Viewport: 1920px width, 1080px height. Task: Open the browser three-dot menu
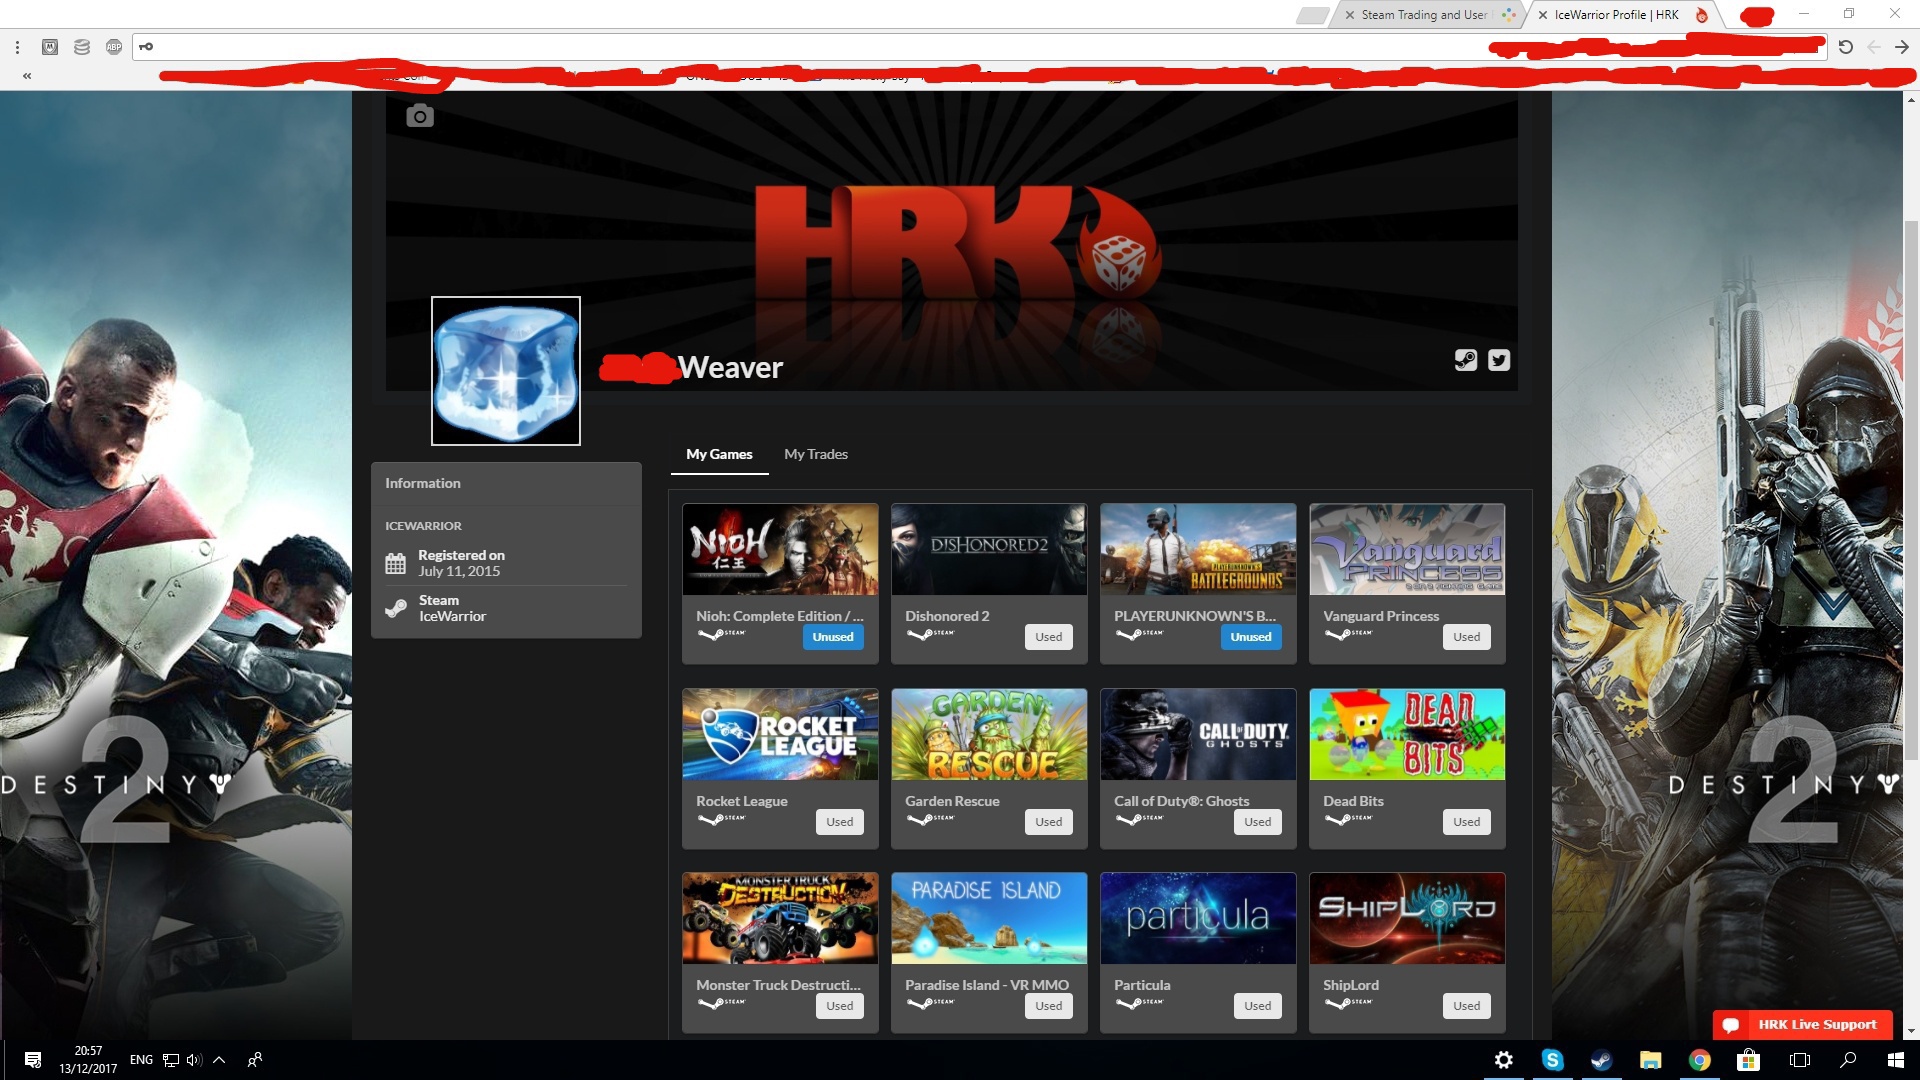pyautogui.click(x=17, y=47)
